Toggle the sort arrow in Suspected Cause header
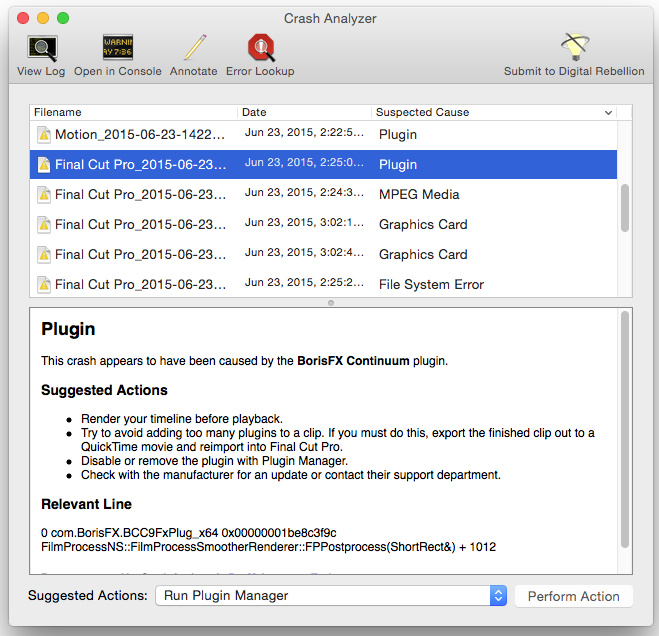Image resolution: width=659 pixels, height=636 pixels. tap(608, 113)
